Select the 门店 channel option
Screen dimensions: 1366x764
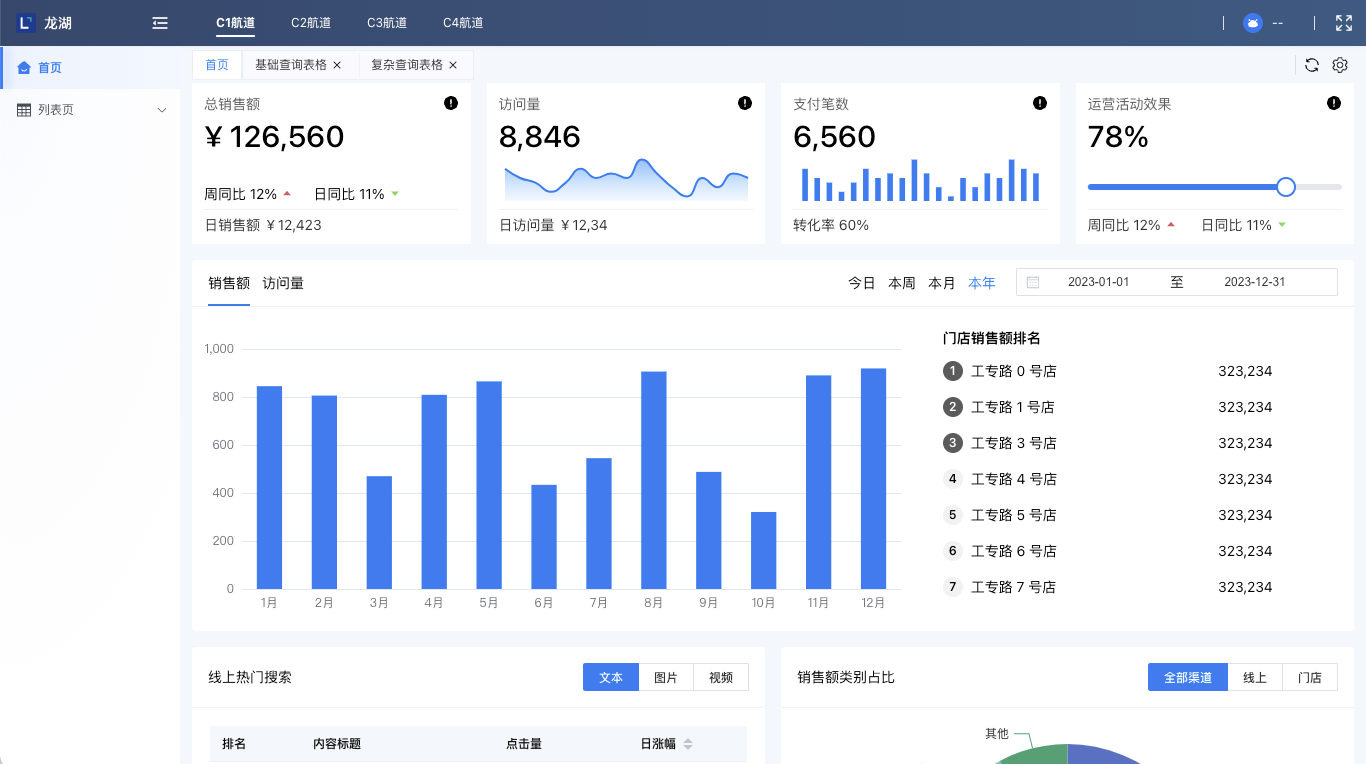(x=1310, y=677)
